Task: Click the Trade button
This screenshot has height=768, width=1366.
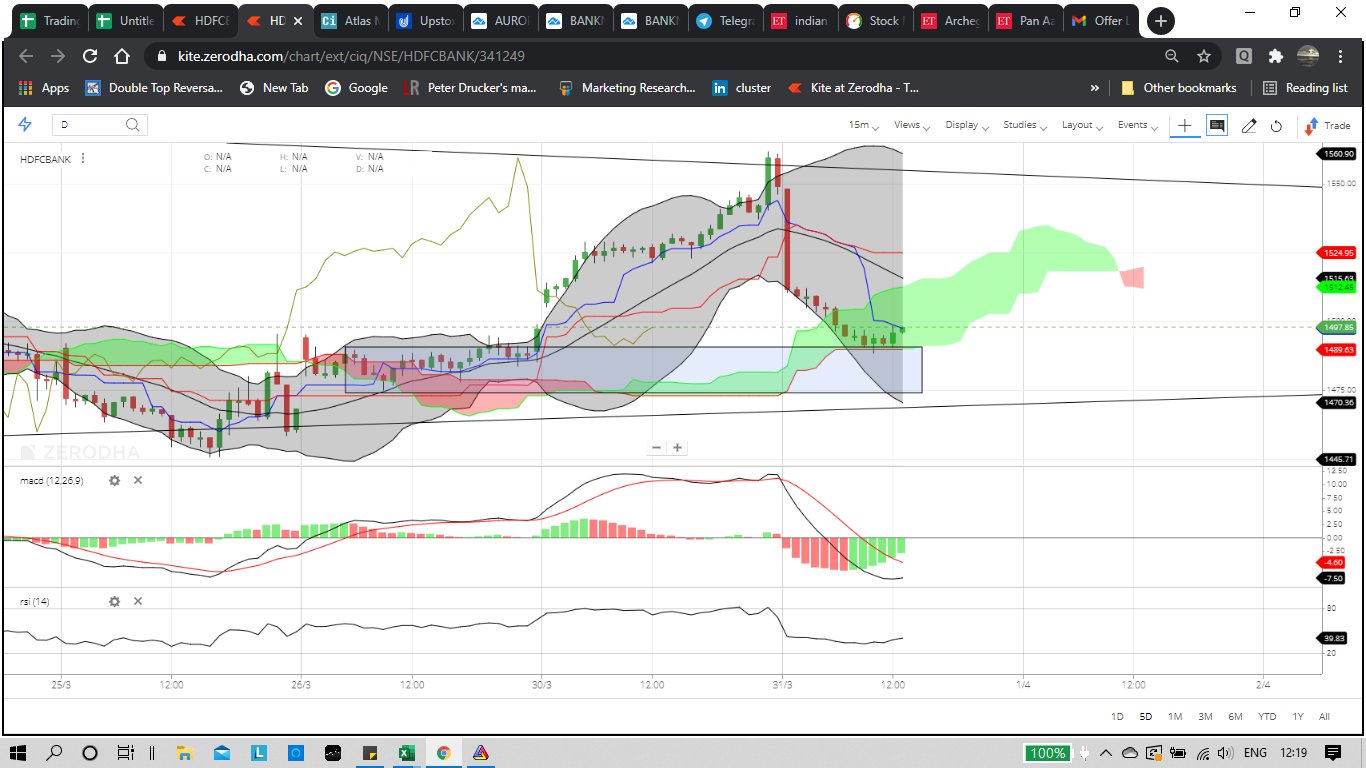Action: tap(1326, 125)
